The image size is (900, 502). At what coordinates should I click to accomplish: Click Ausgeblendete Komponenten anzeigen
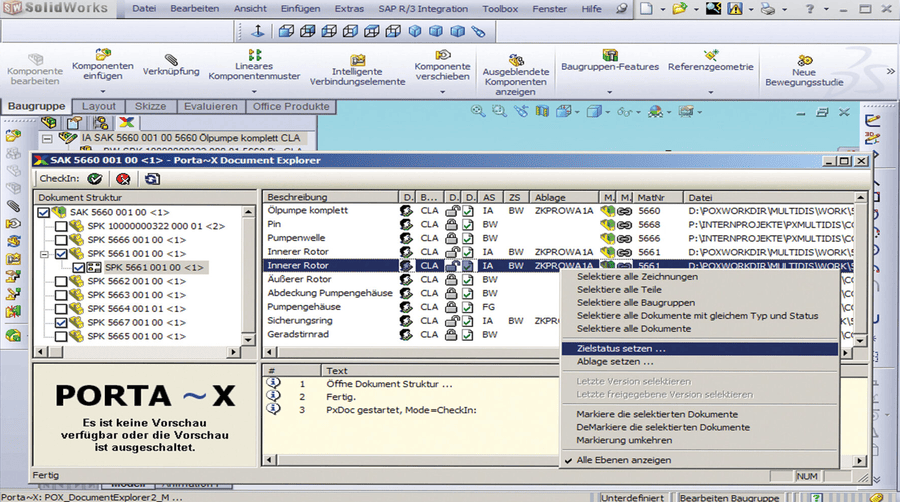[x=515, y=75]
